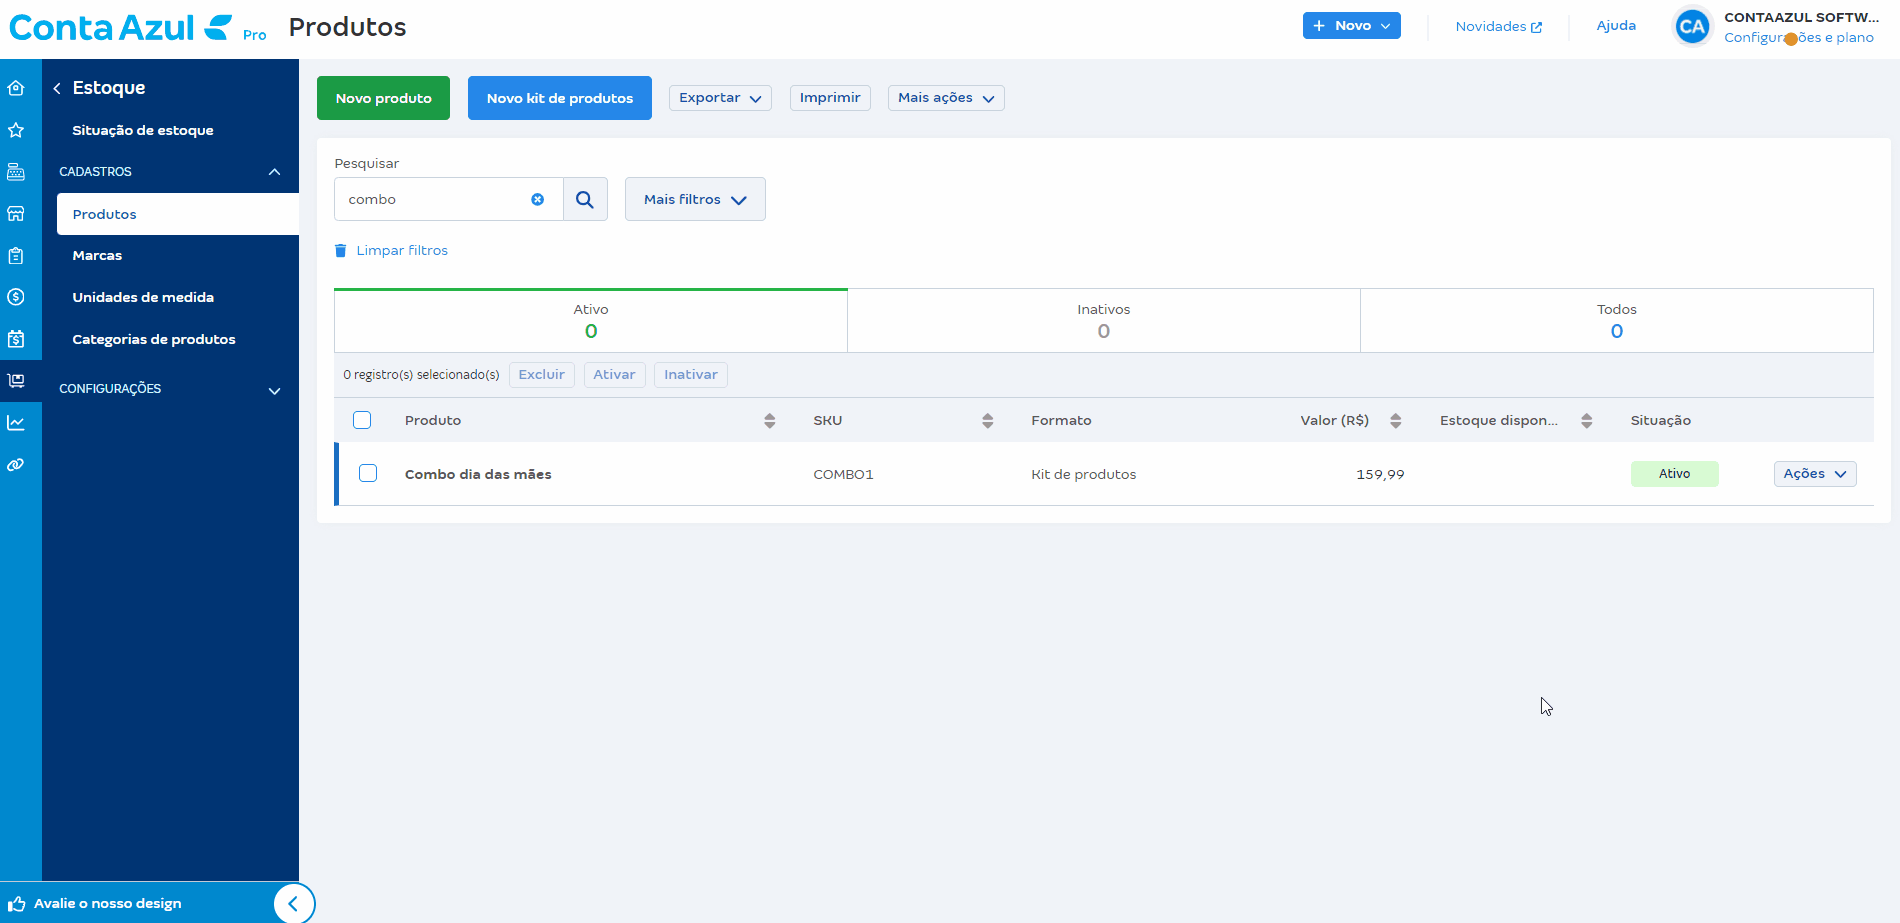Sort by Valor (R$) column arrows
Screen dimensions: 1900x923
click(1395, 421)
